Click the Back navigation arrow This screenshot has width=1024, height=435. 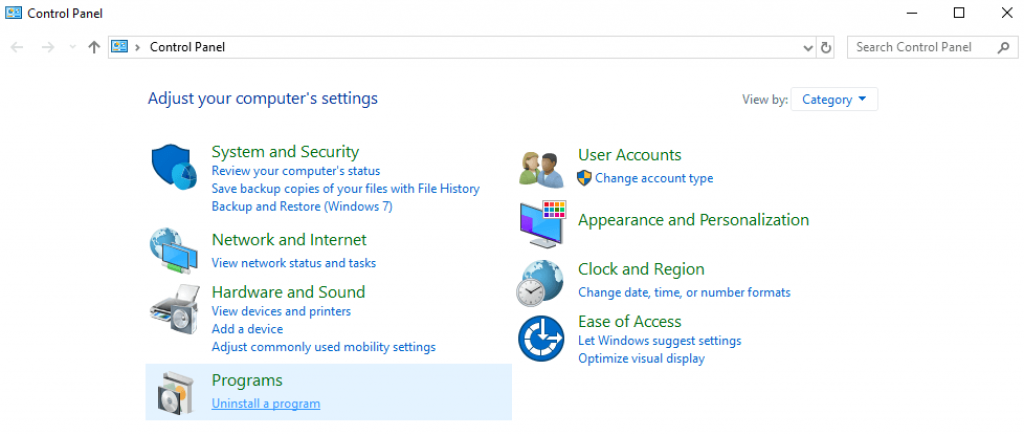click(x=17, y=47)
